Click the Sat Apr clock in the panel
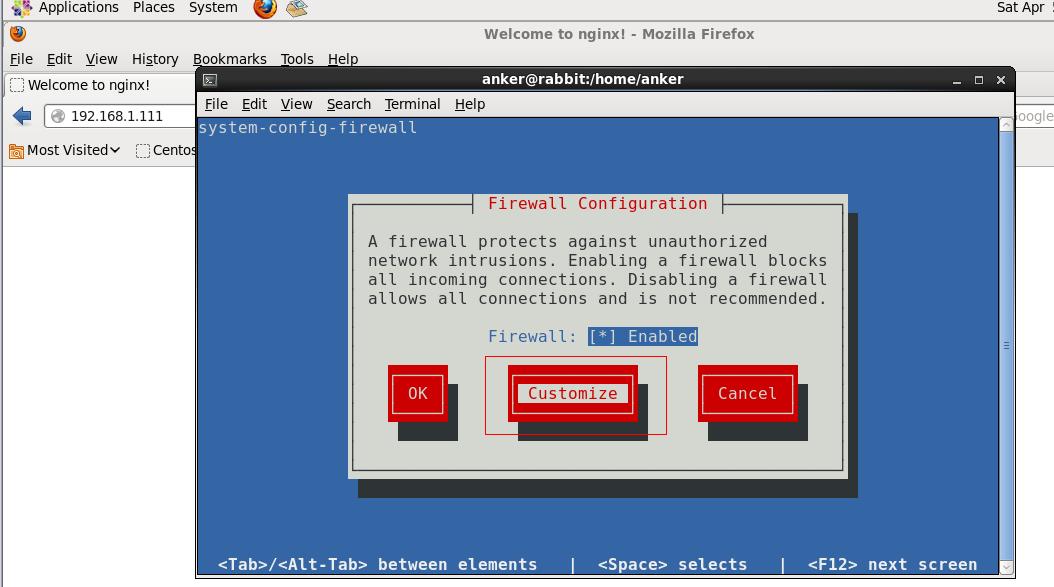The image size is (1054, 587). click(1024, 8)
